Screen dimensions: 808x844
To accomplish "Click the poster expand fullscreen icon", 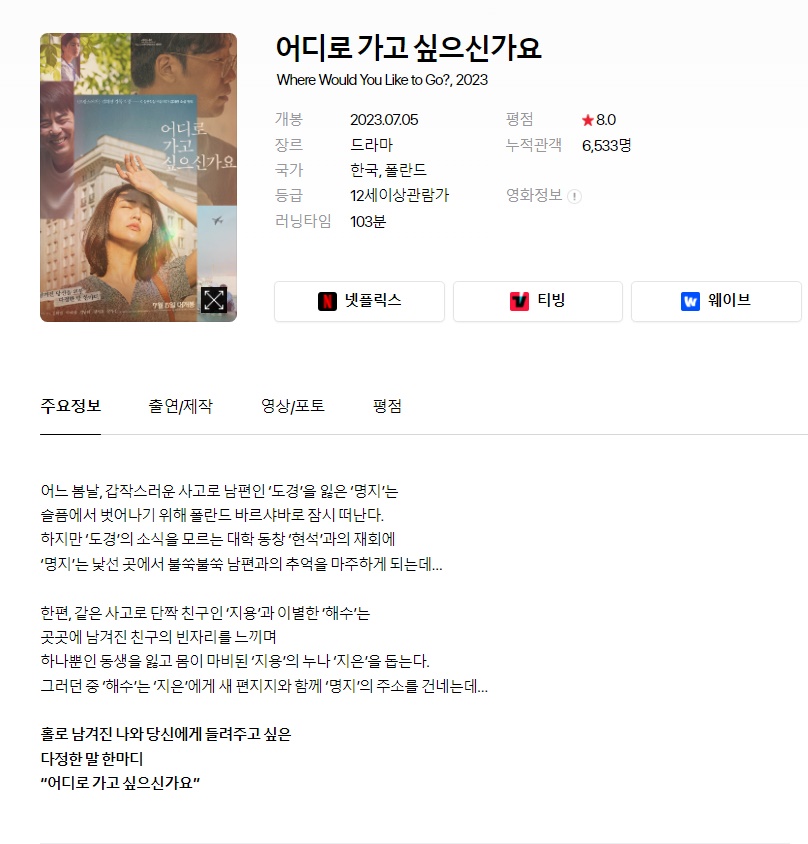I will point(214,300).
